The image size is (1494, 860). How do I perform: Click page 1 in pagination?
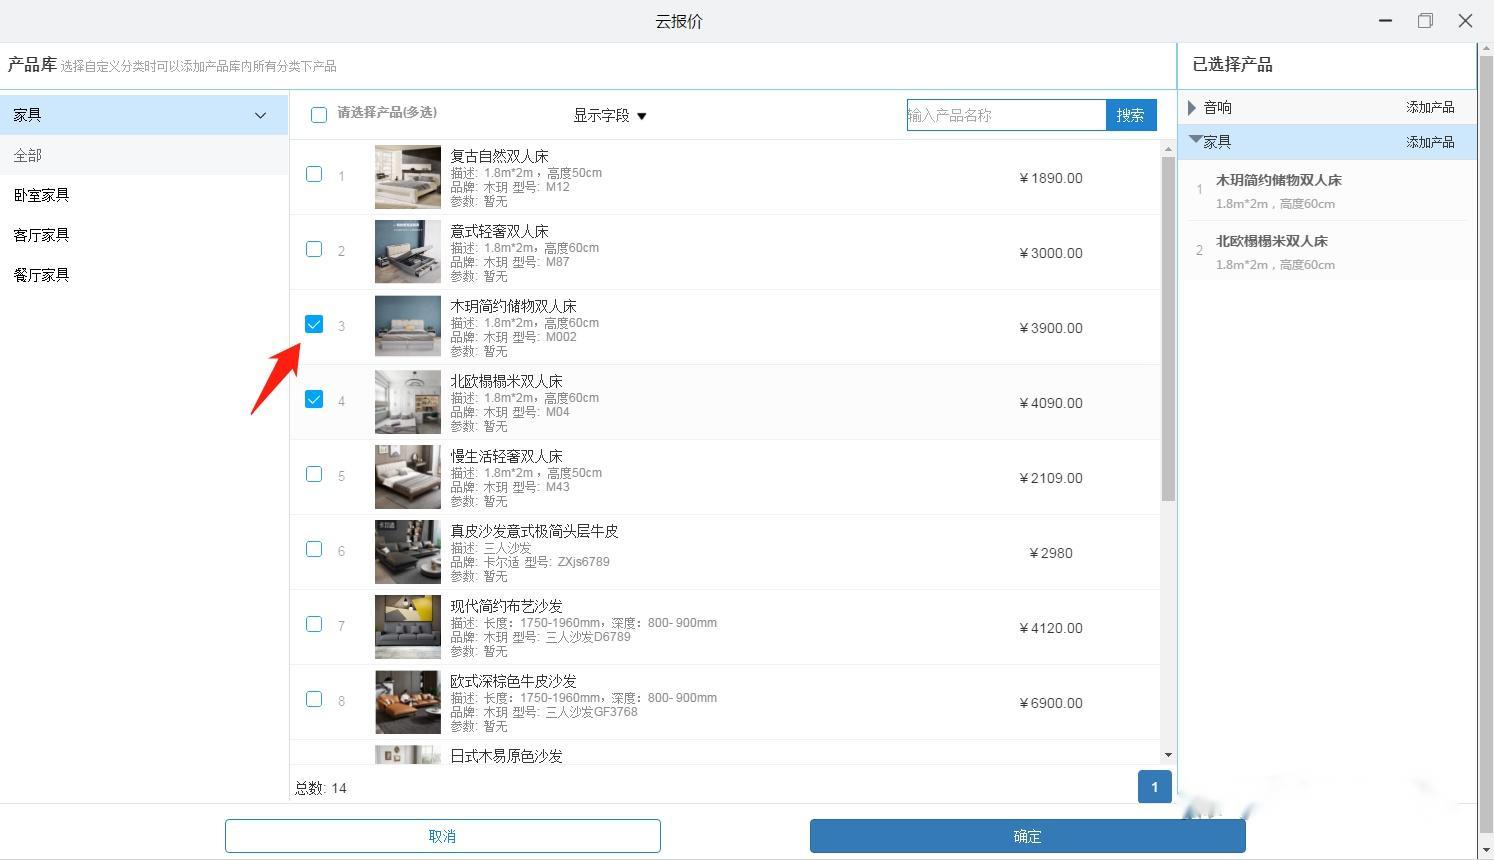tap(1154, 787)
